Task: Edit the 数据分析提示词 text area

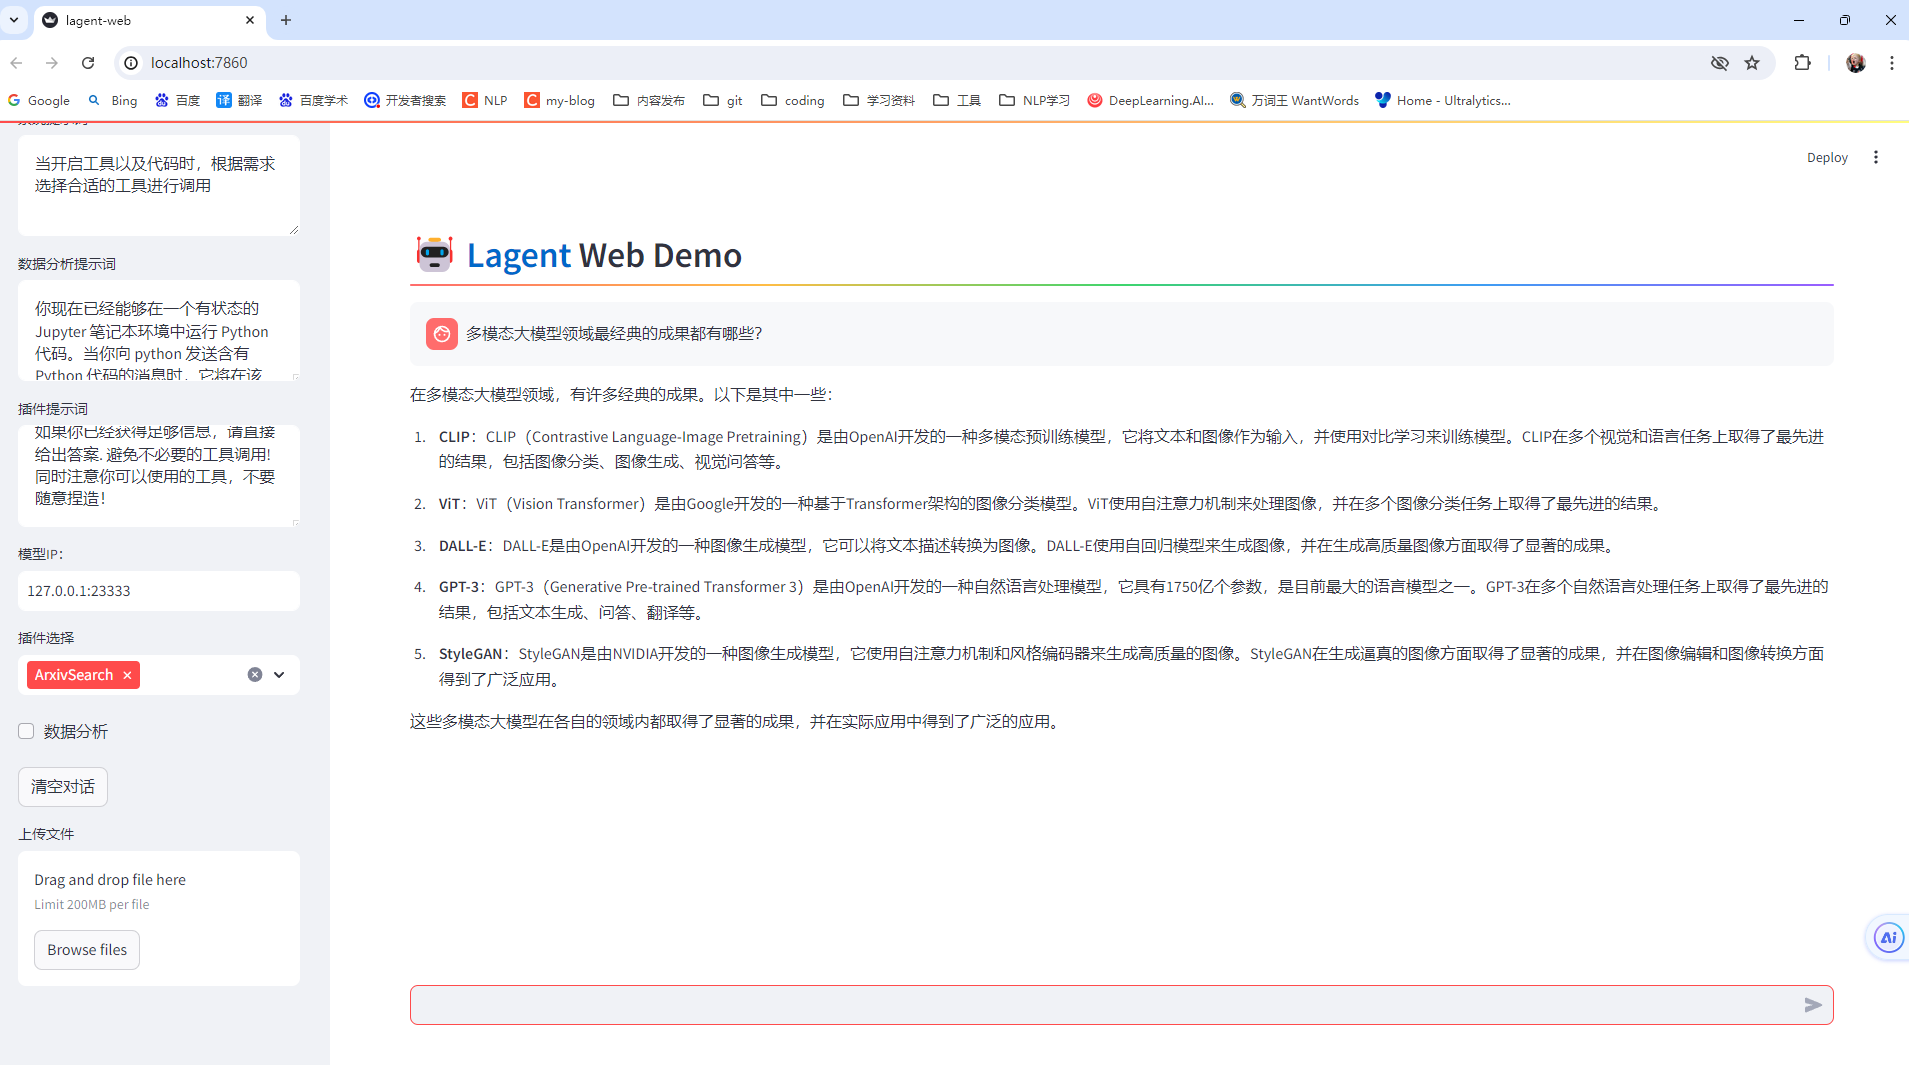Action: click(159, 331)
